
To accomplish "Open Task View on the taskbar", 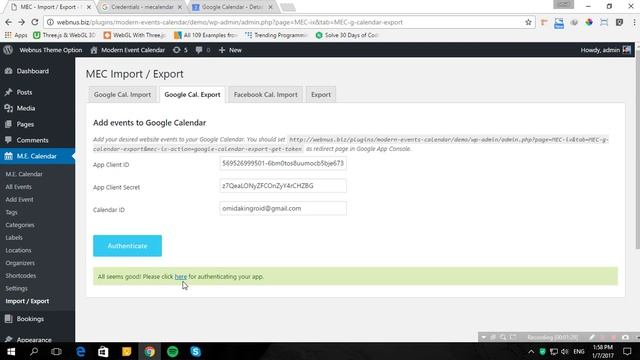I will (x=56, y=351).
